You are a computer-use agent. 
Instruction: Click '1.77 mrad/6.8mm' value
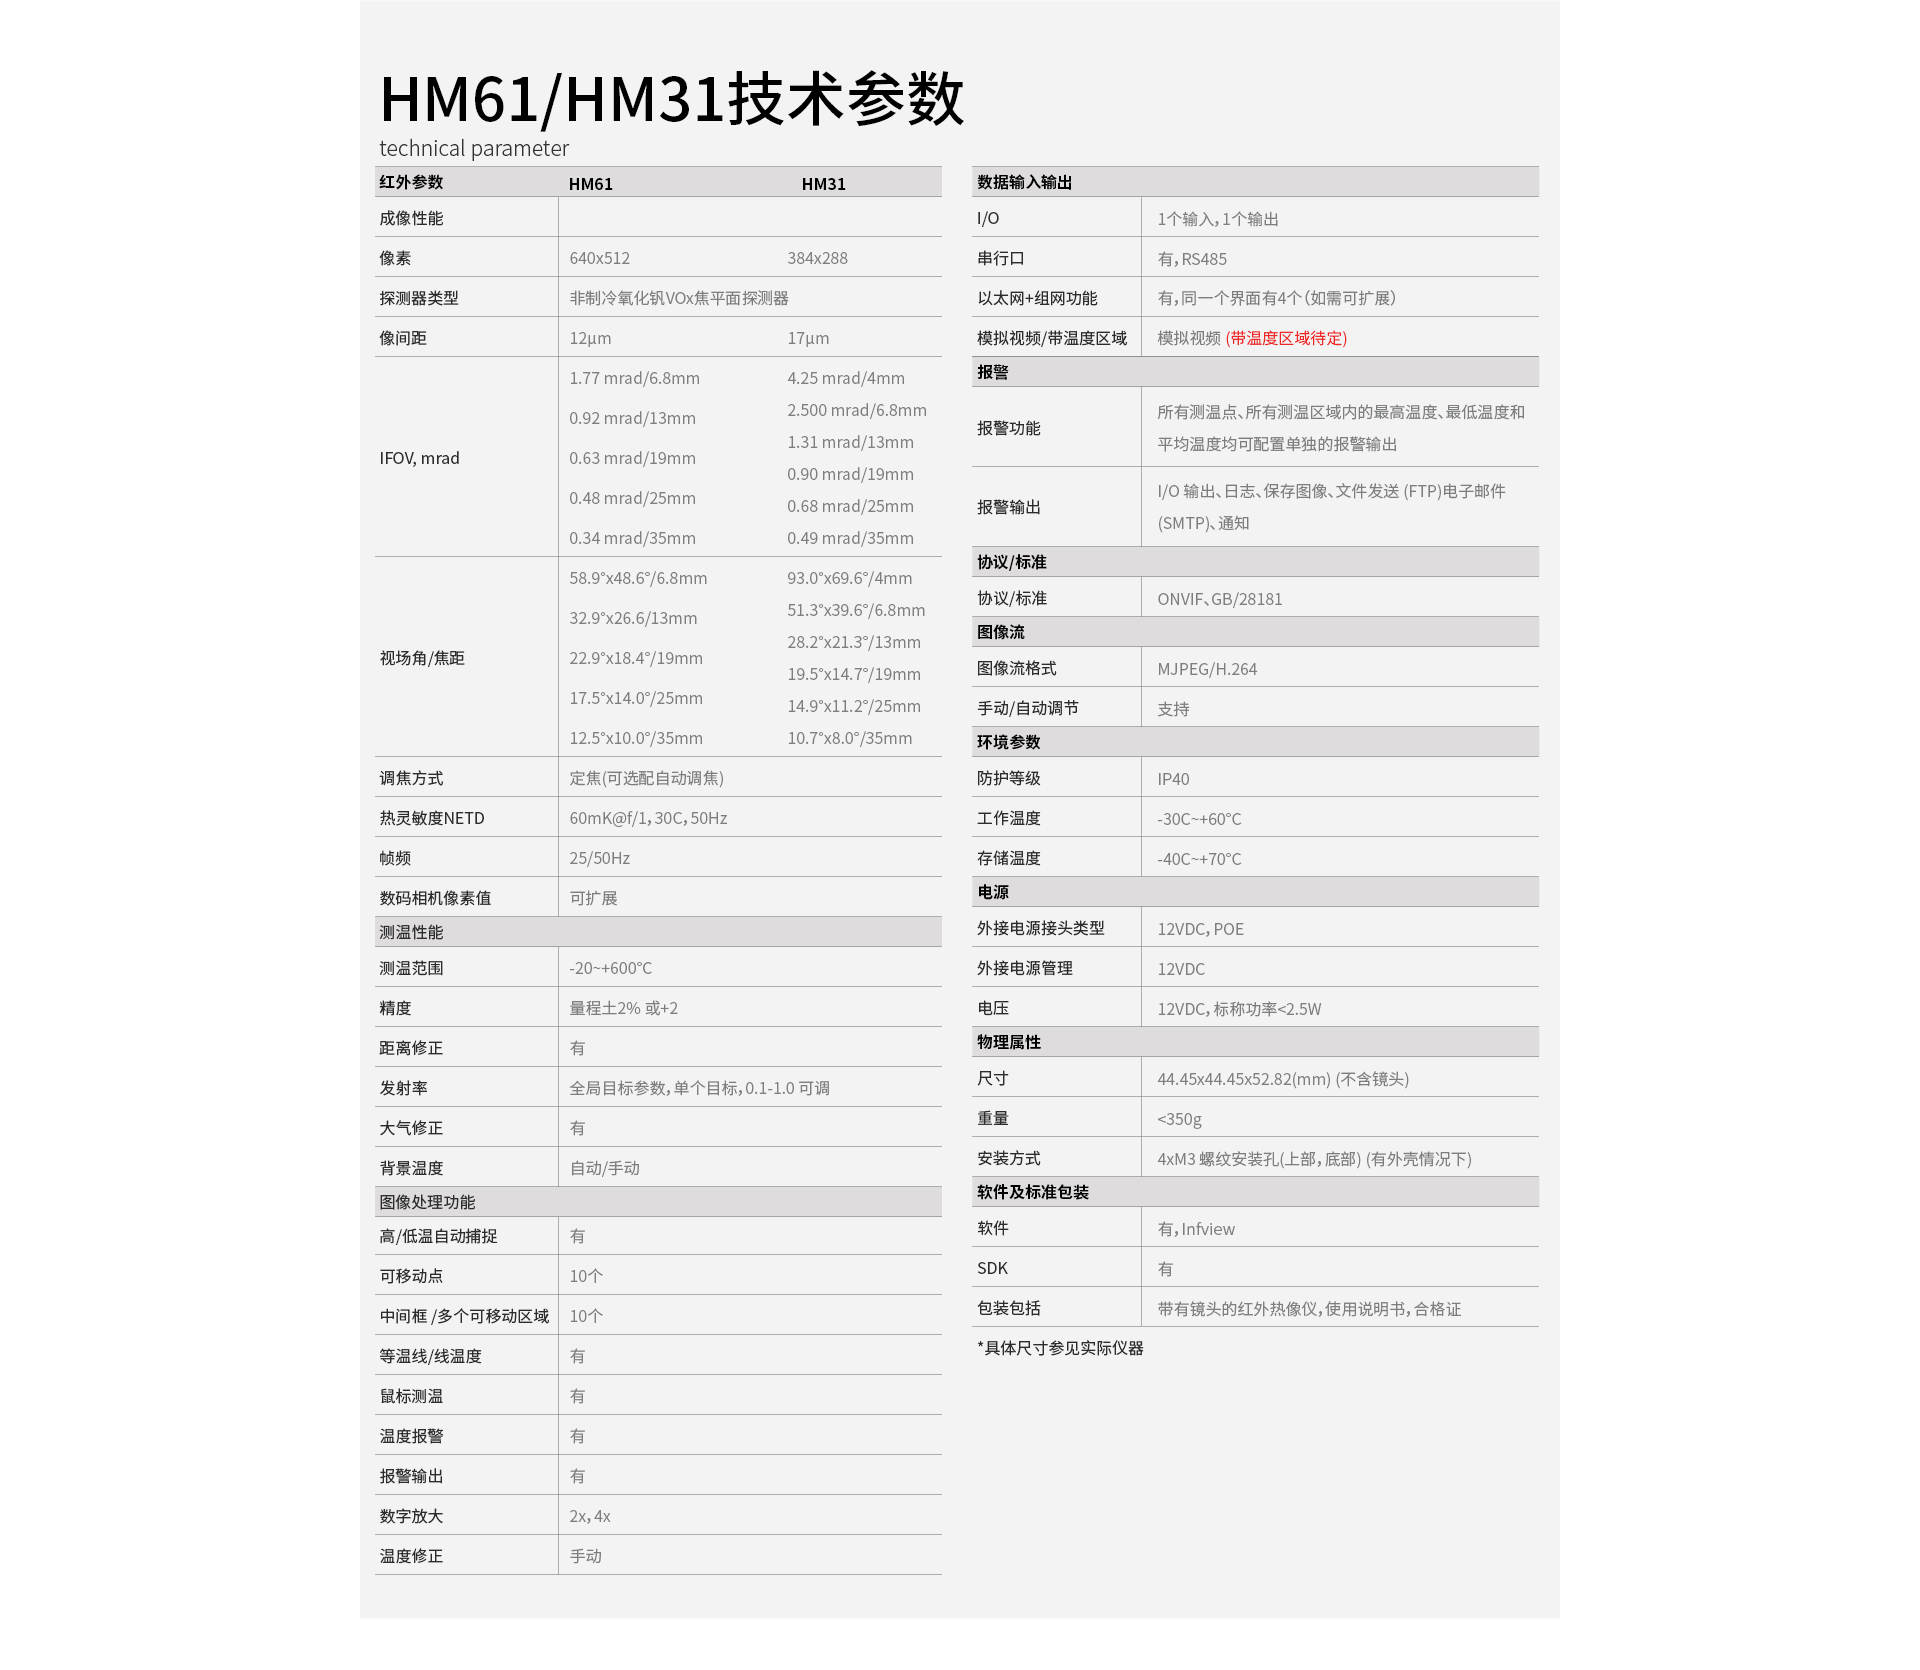tap(634, 378)
